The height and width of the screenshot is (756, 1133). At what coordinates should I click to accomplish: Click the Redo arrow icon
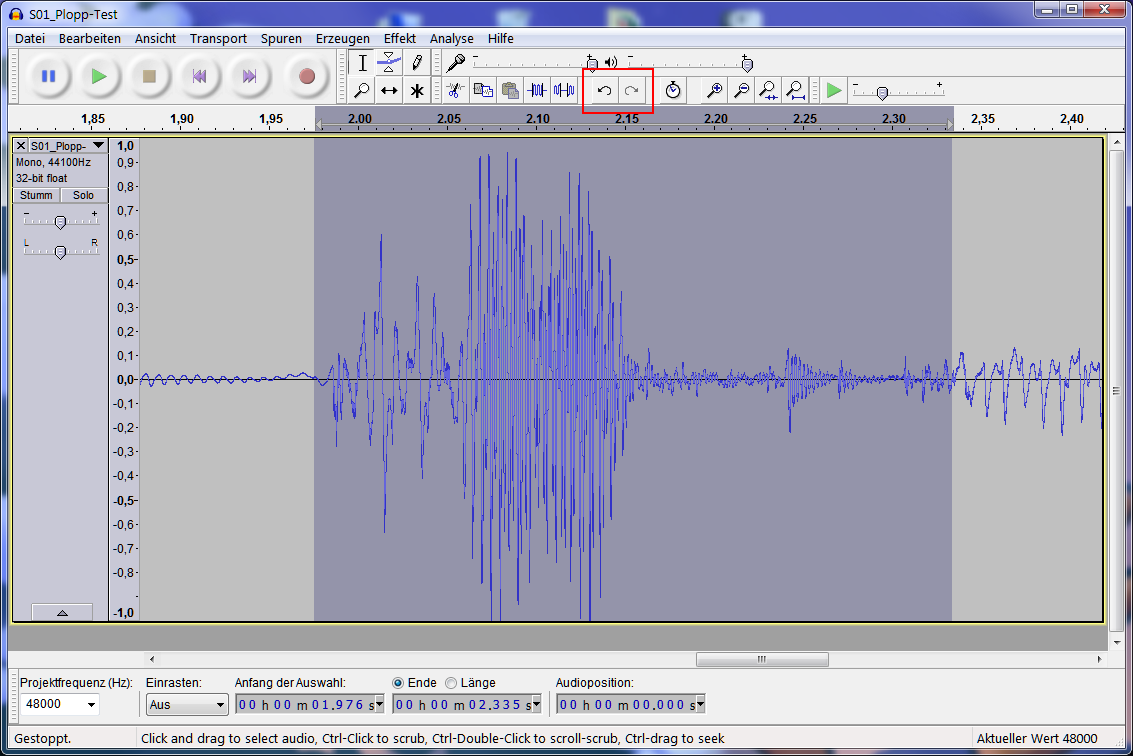click(632, 90)
